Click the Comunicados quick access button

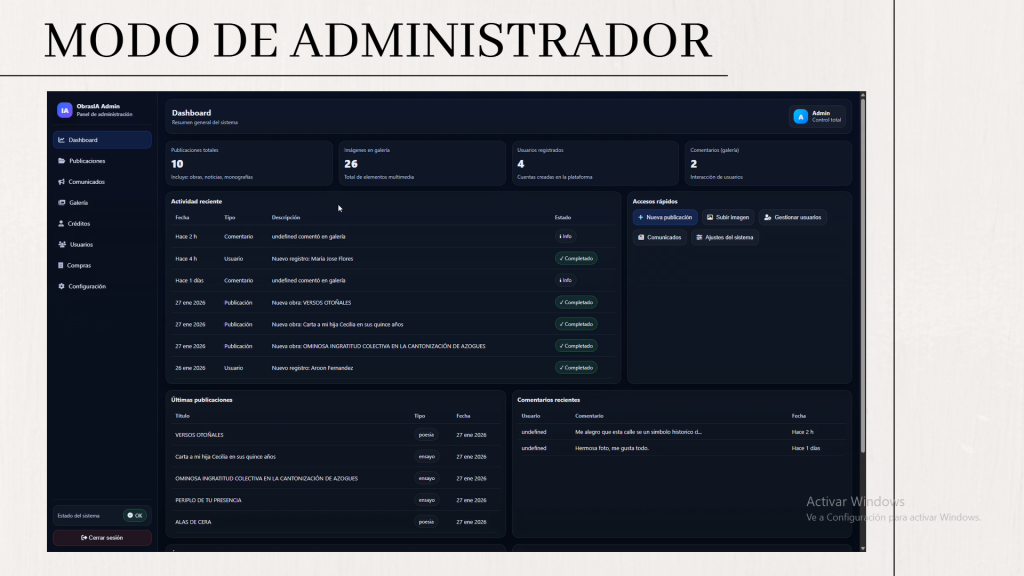[x=659, y=238]
